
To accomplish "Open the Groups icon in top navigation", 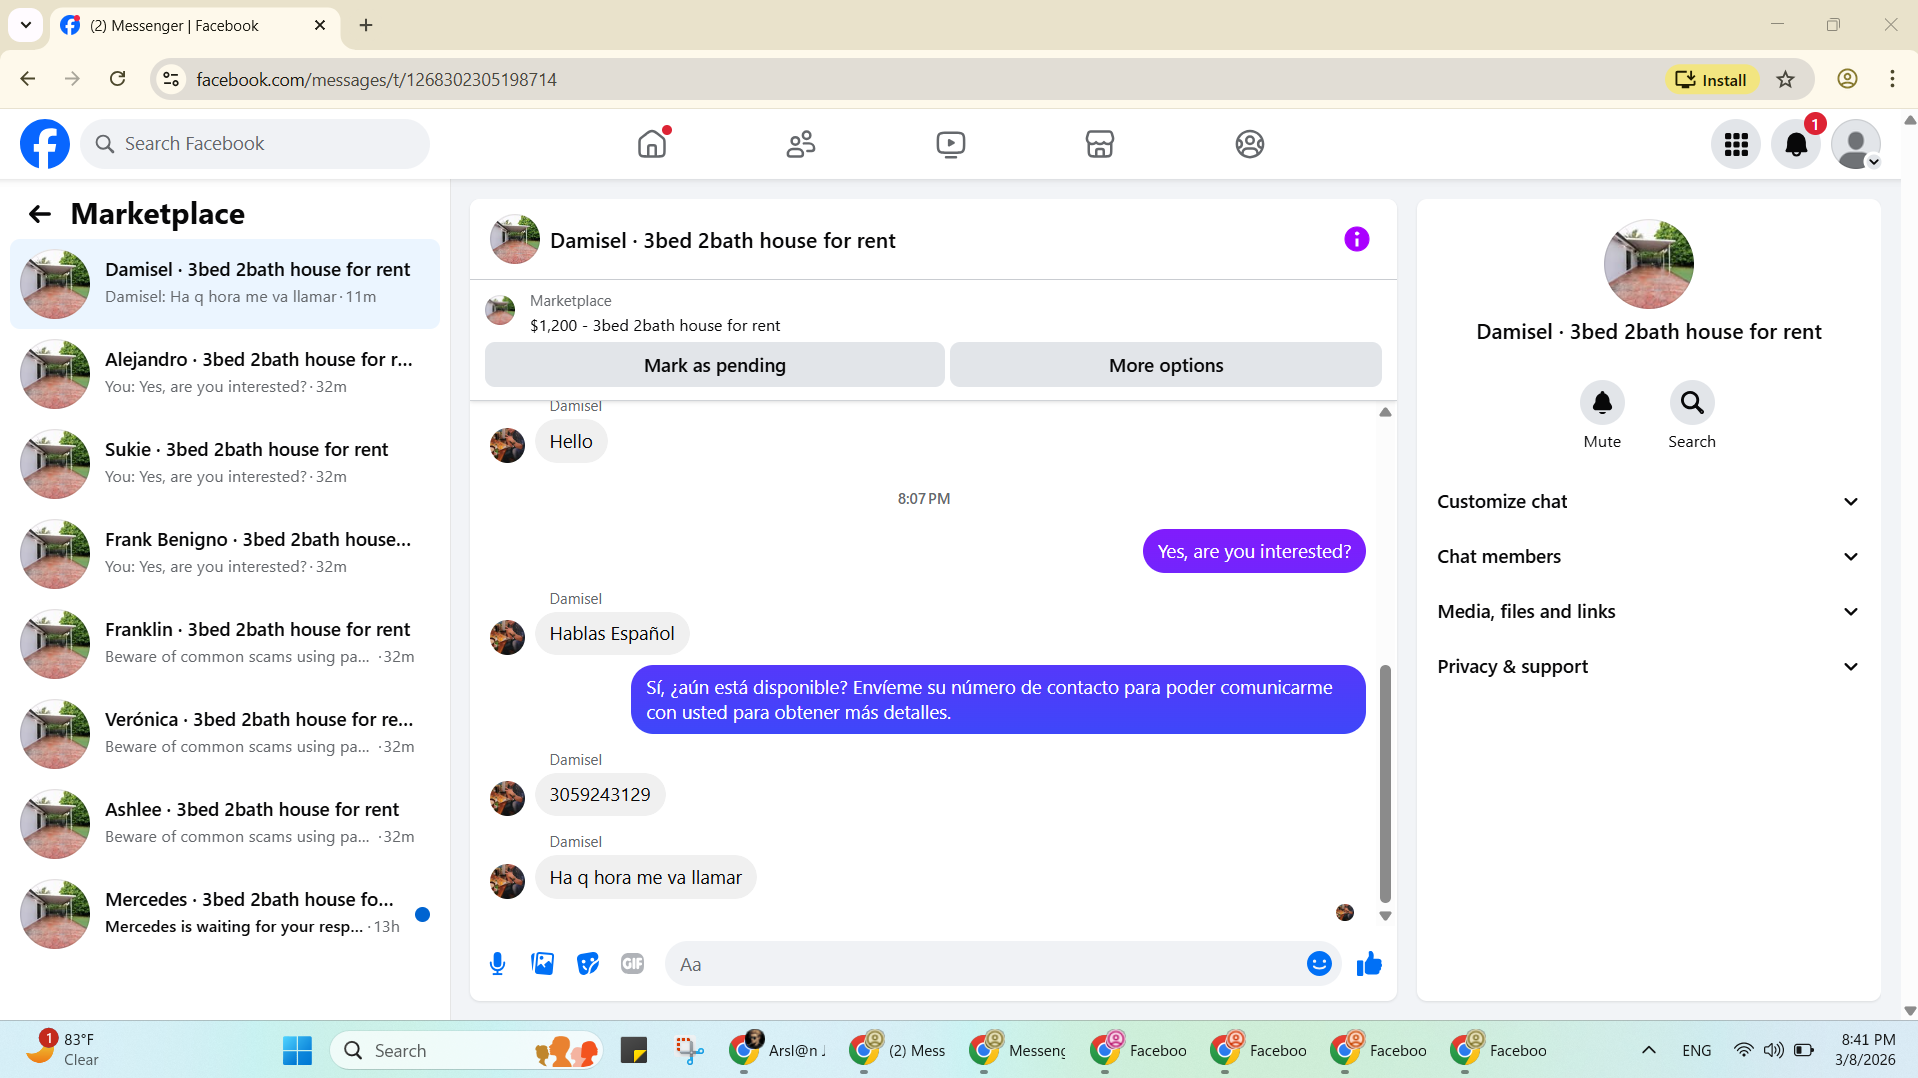I will pos(1249,144).
